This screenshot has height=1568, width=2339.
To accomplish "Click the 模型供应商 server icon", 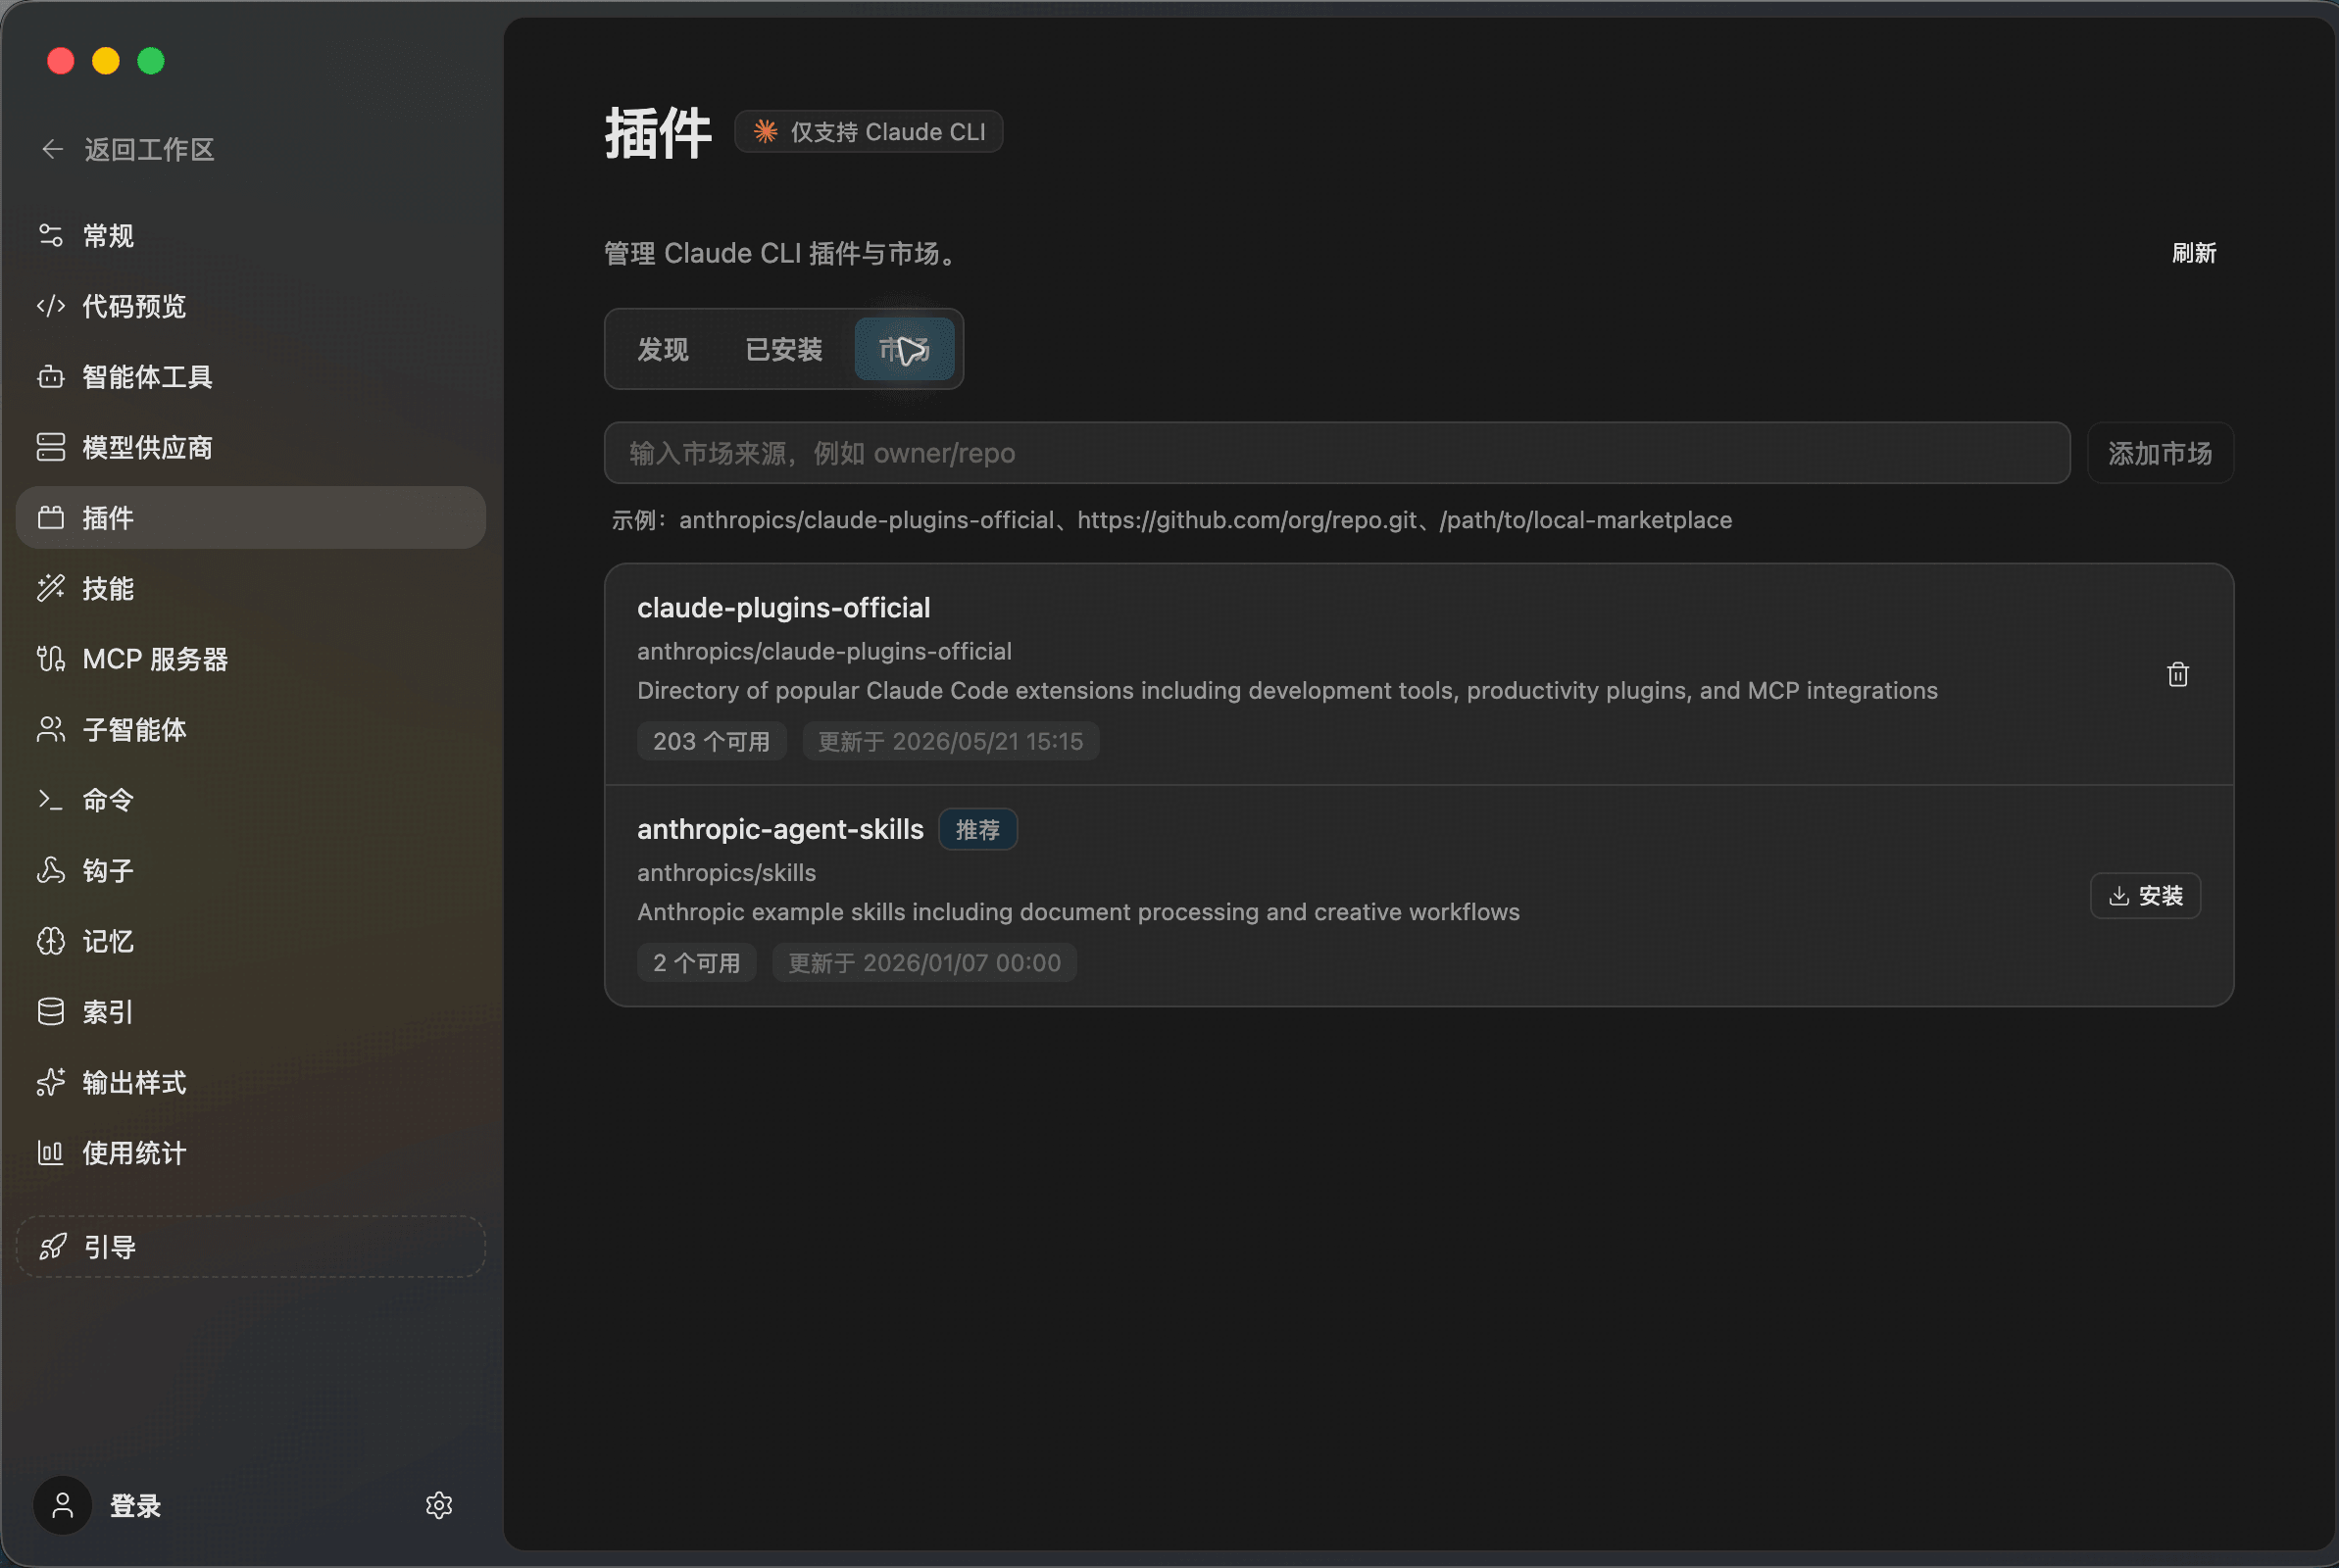I will tap(51, 447).
